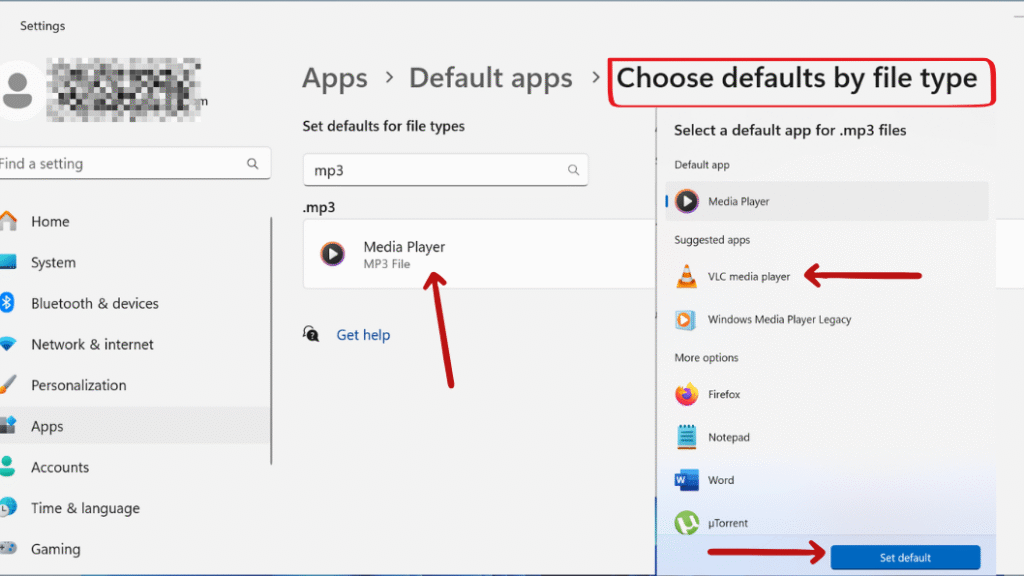
Task: Click the magnifier icon in mp3 search box
Action: tap(573, 170)
